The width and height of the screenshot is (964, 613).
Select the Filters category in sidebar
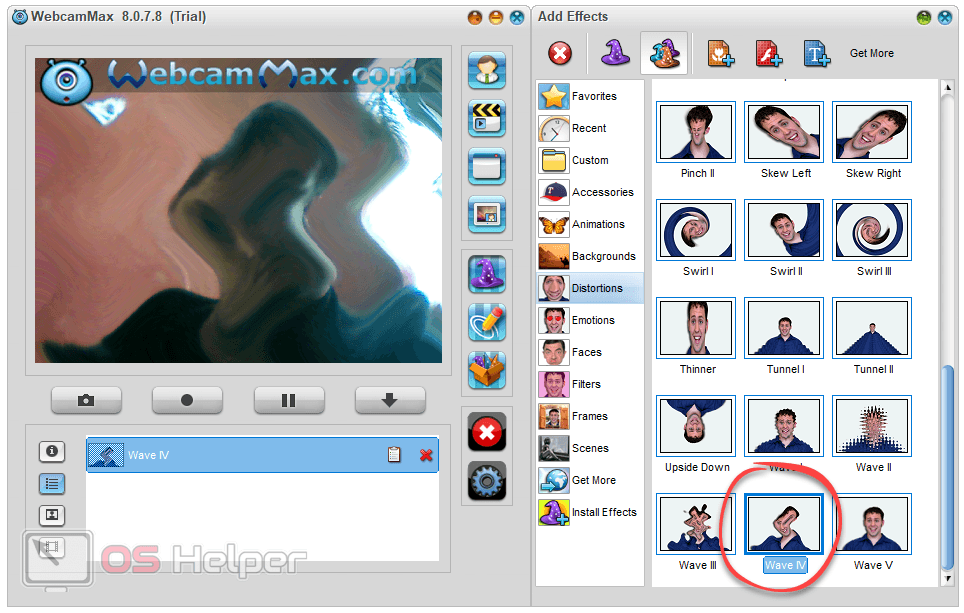point(585,384)
